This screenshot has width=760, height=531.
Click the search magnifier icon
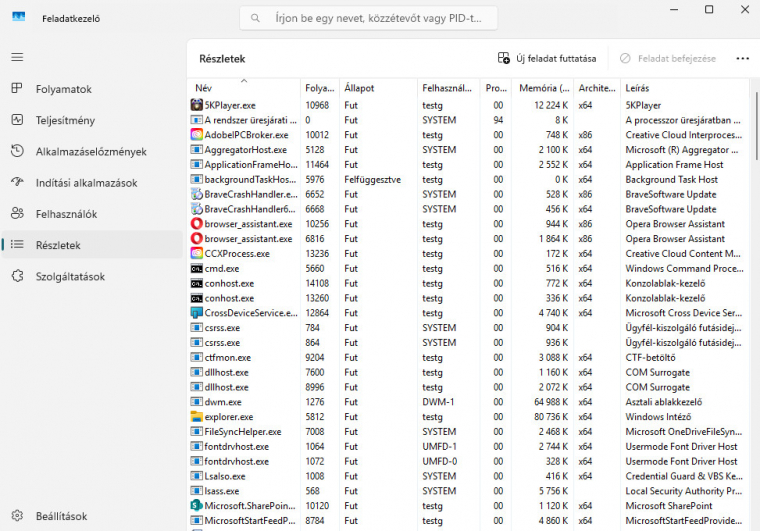pyautogui.click(x=255, y=18)
